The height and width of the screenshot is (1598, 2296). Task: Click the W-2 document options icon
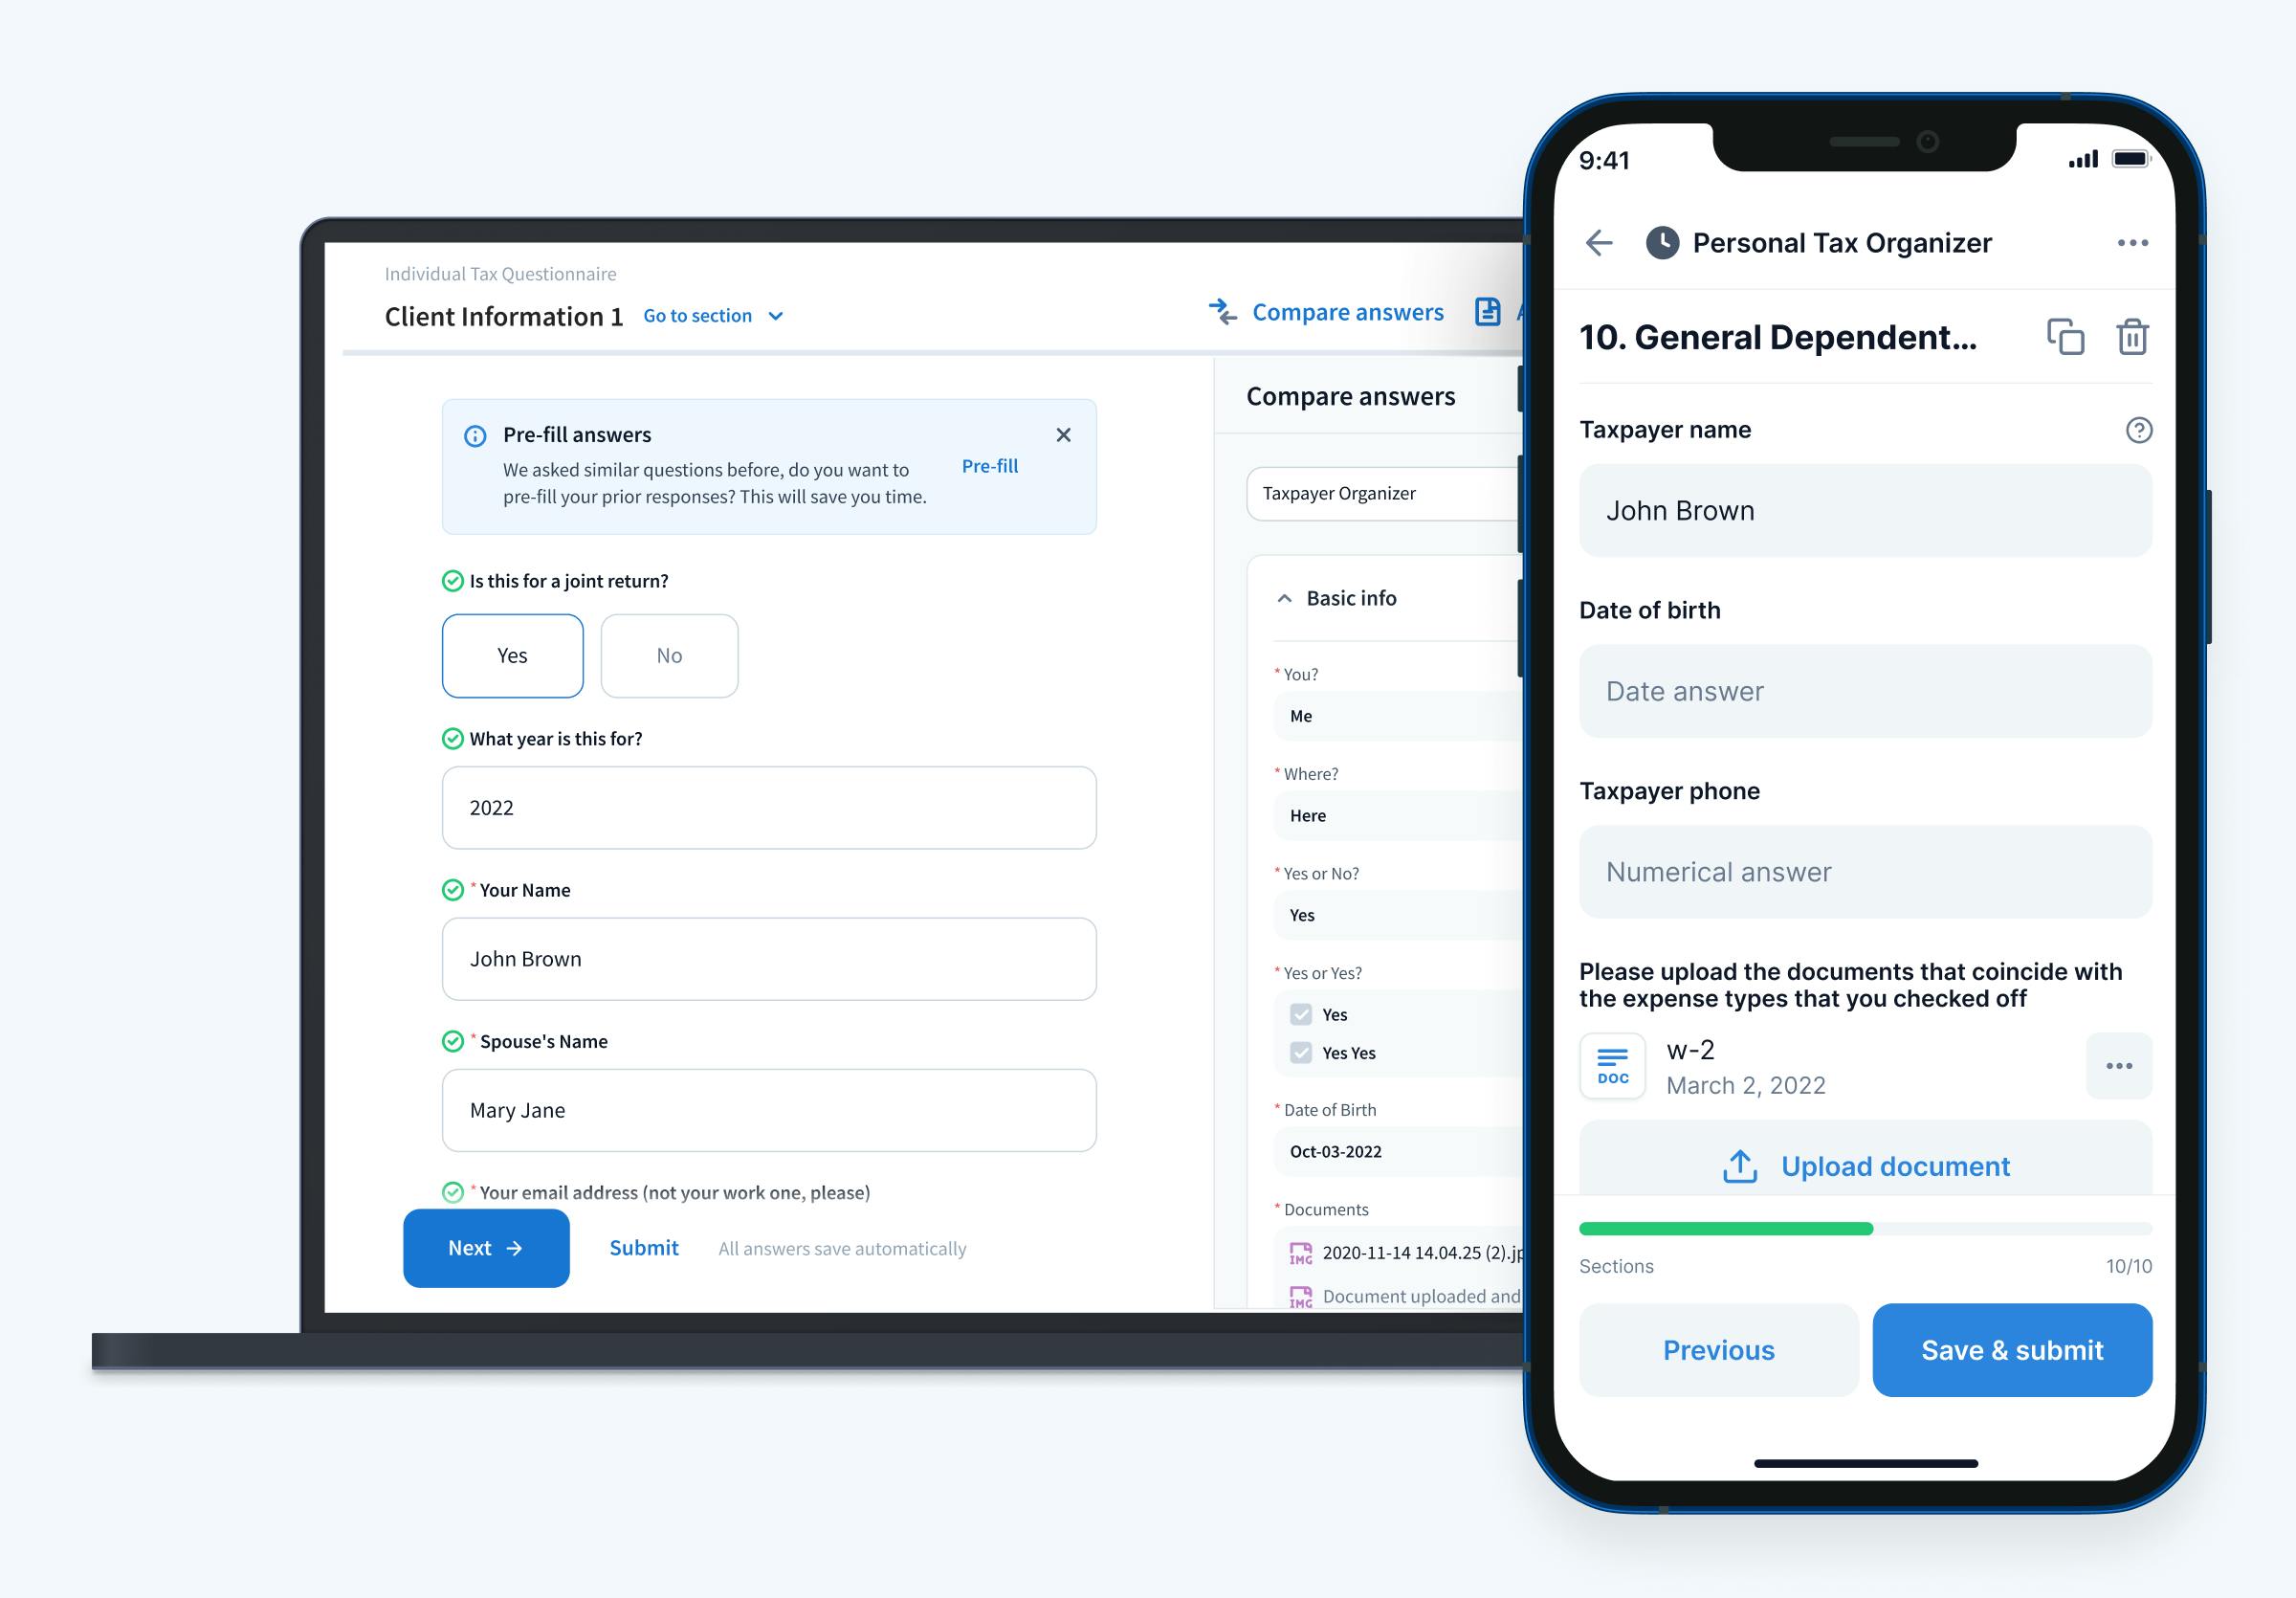[x=2118, y=1066]
